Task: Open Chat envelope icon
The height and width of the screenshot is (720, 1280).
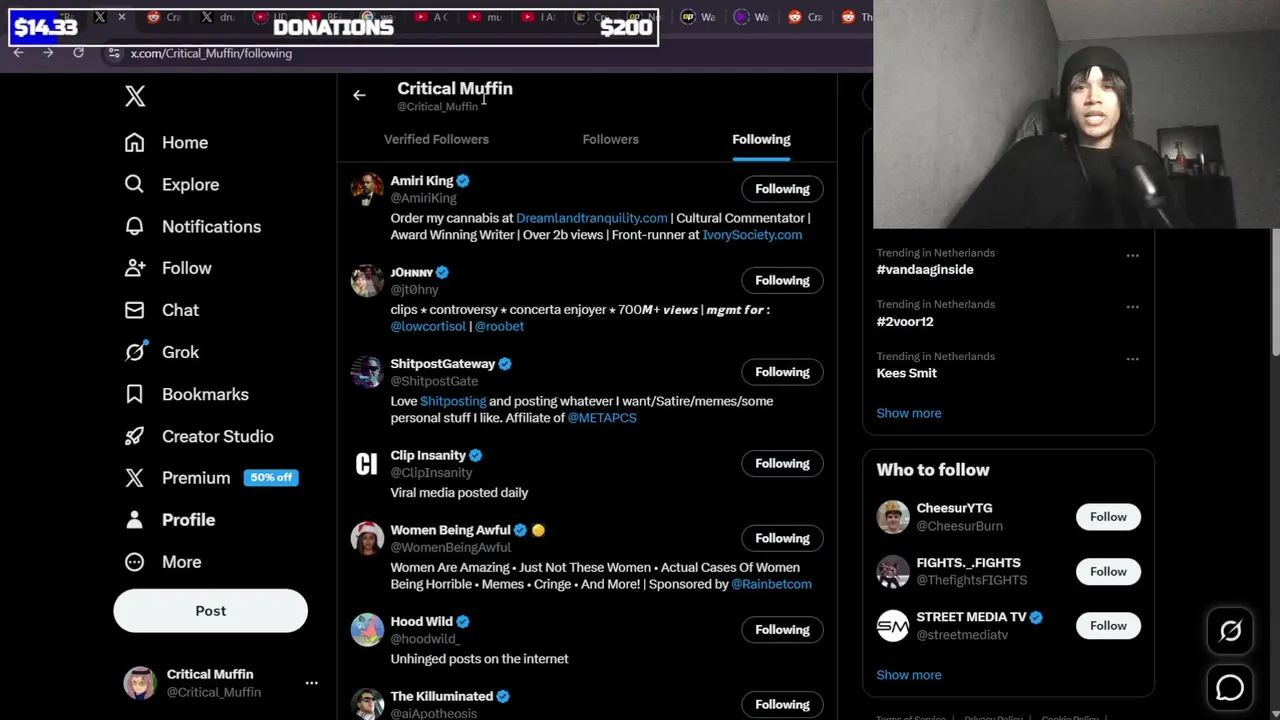Action: 134,310
